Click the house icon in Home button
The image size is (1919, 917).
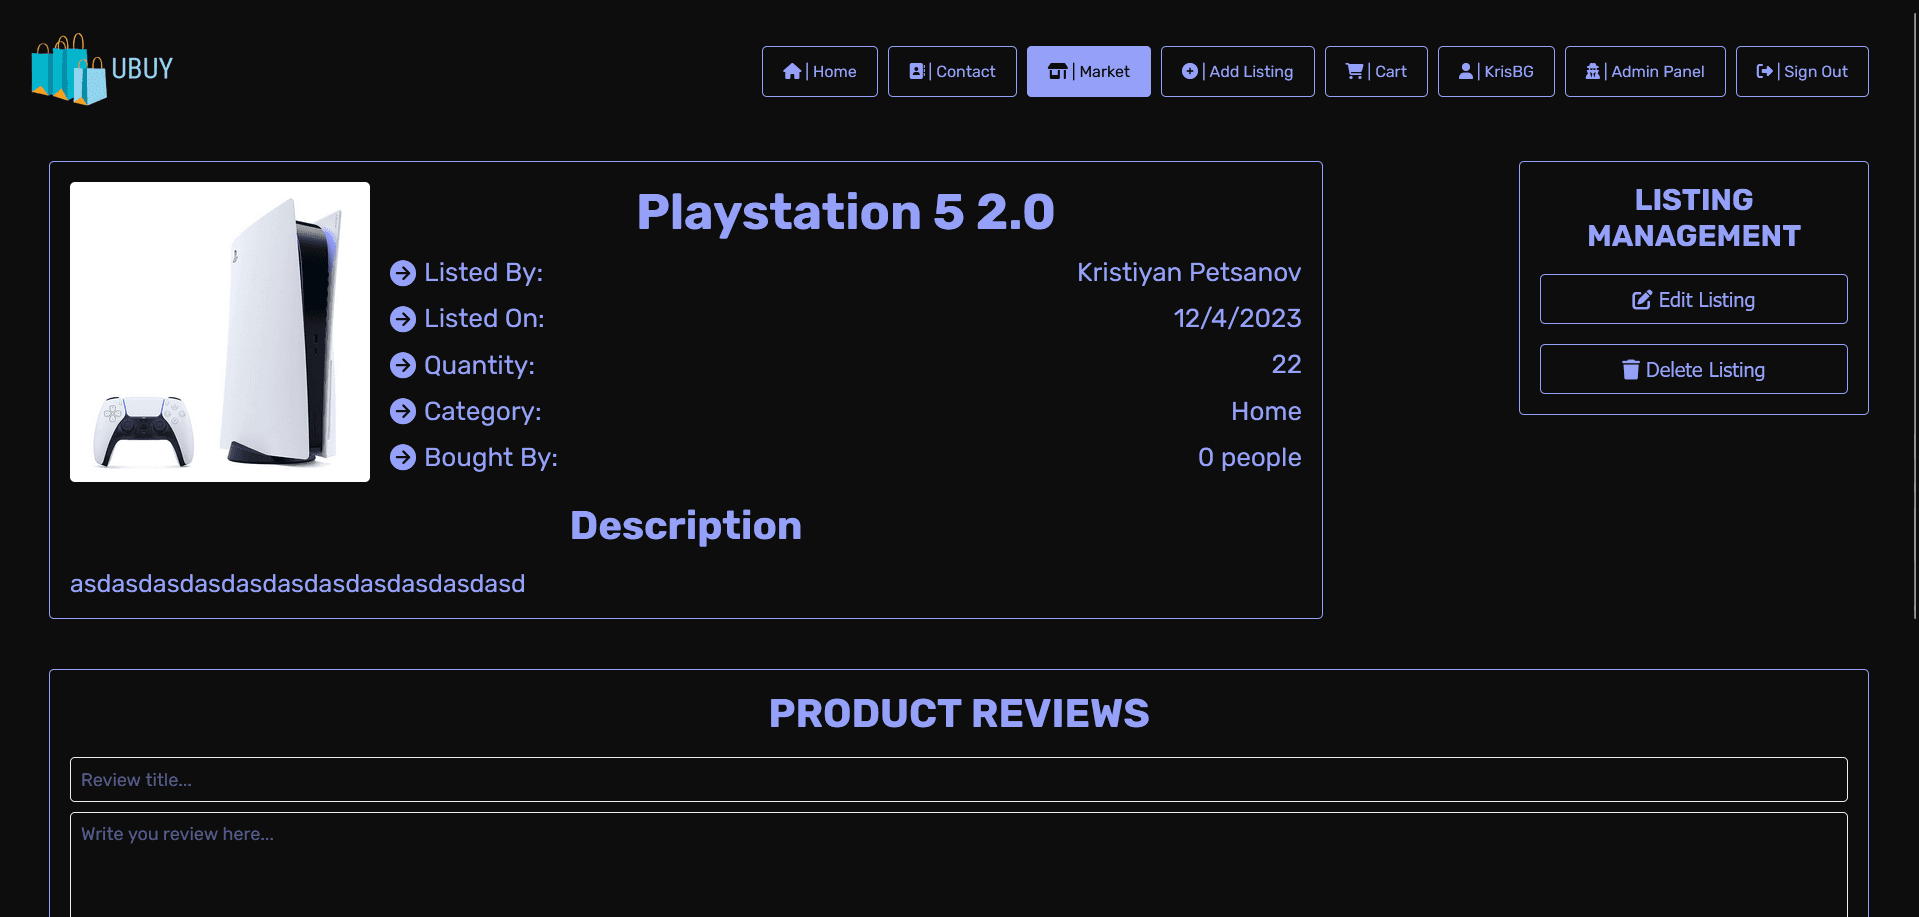(x=792, y=72)
